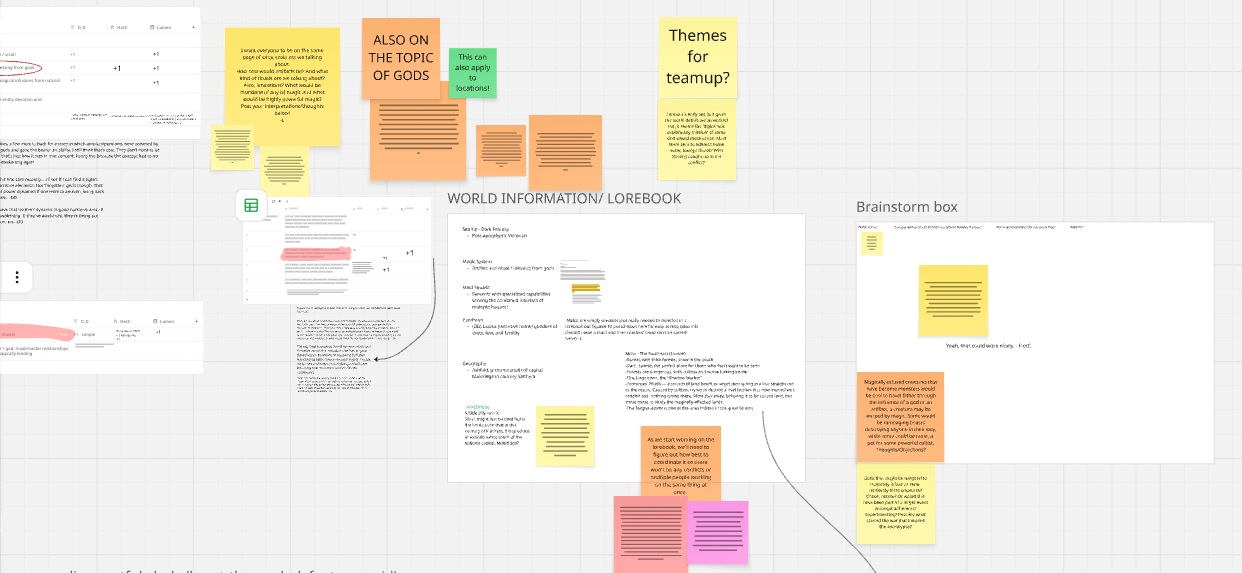The height and width of the screenshot is (573, 1242).
Task: Click the 'Yeah, that could work nicely' comment text
Action: click(988, 346)
